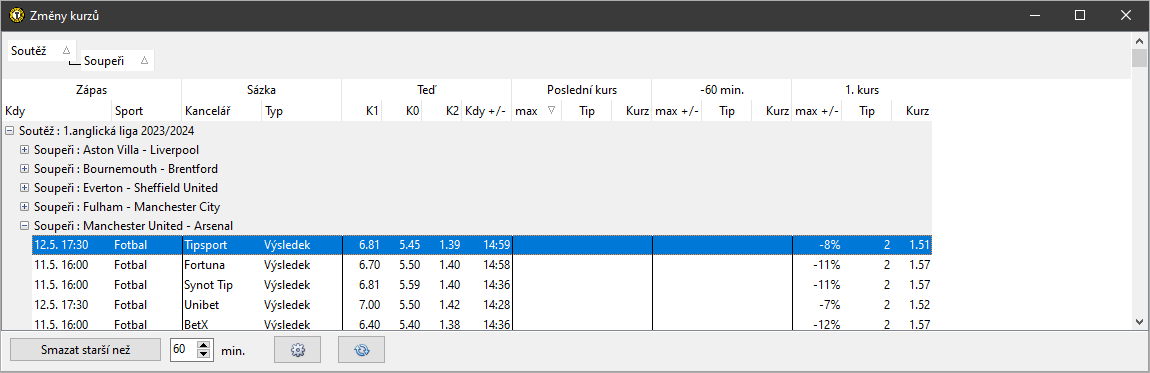1150x373 pixels.
Task: Click the Sport column header
Action: (147, 111)
